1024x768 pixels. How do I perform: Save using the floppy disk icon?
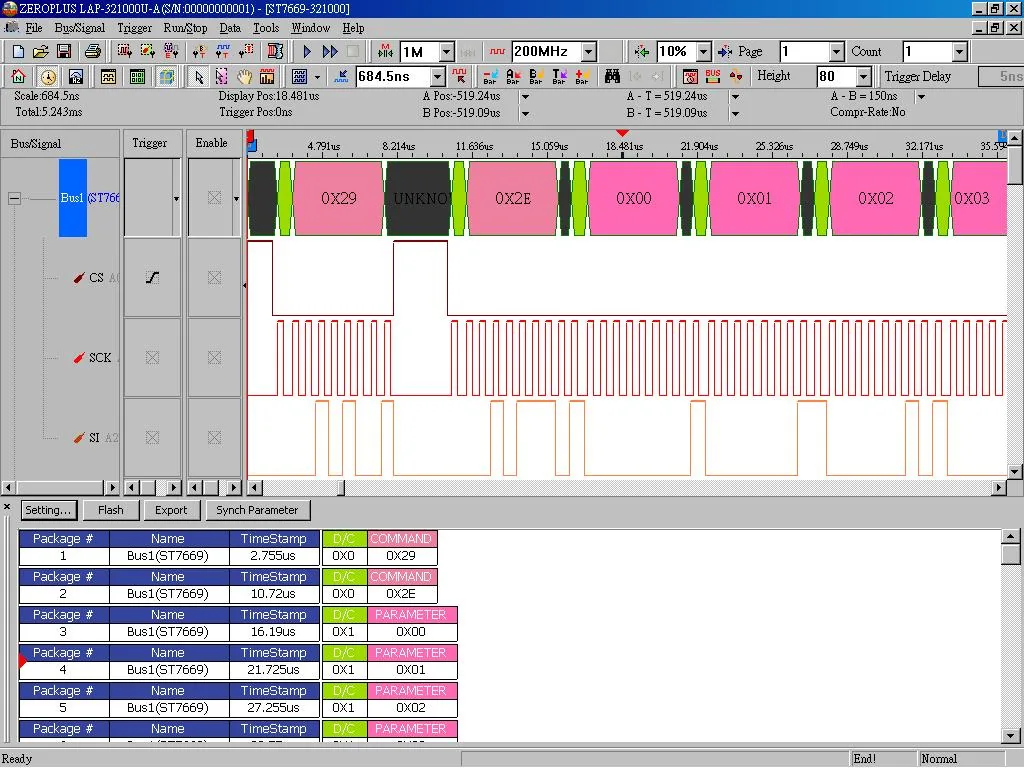click(x=63, y=52)
